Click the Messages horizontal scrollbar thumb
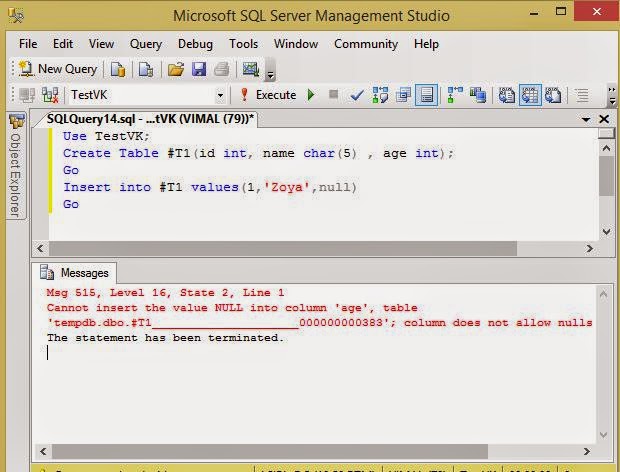The image size is (620, 472). click(270, 451)
